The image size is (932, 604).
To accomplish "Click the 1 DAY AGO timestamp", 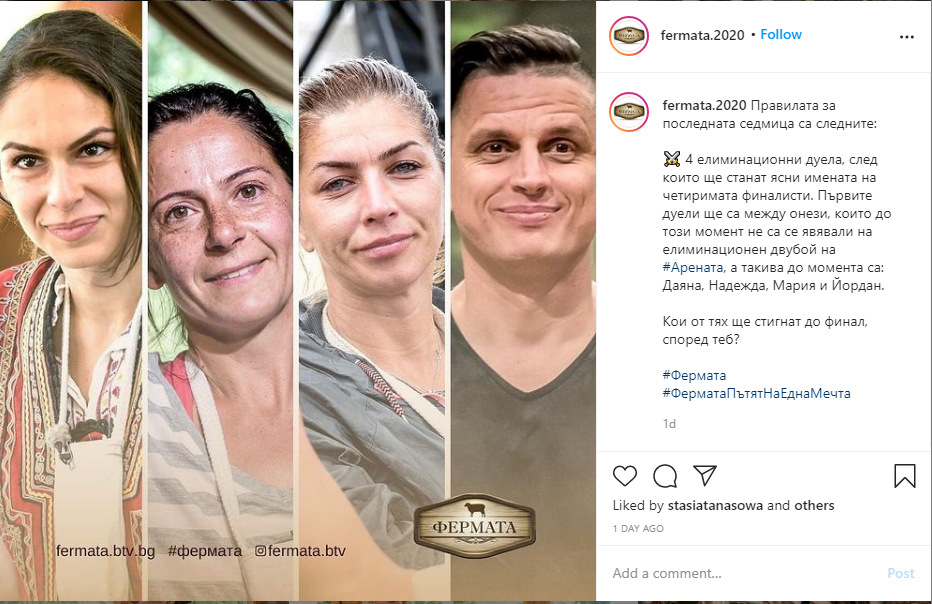I will [x=638, y=528].
